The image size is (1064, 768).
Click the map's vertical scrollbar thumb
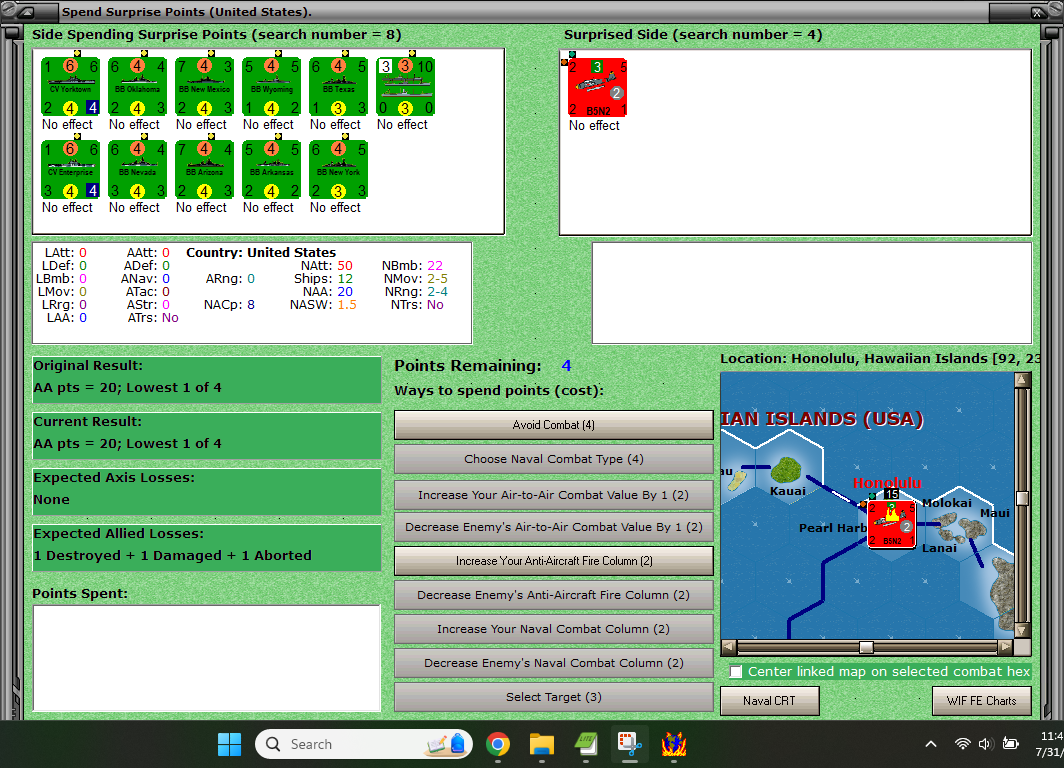[1022, 499]
